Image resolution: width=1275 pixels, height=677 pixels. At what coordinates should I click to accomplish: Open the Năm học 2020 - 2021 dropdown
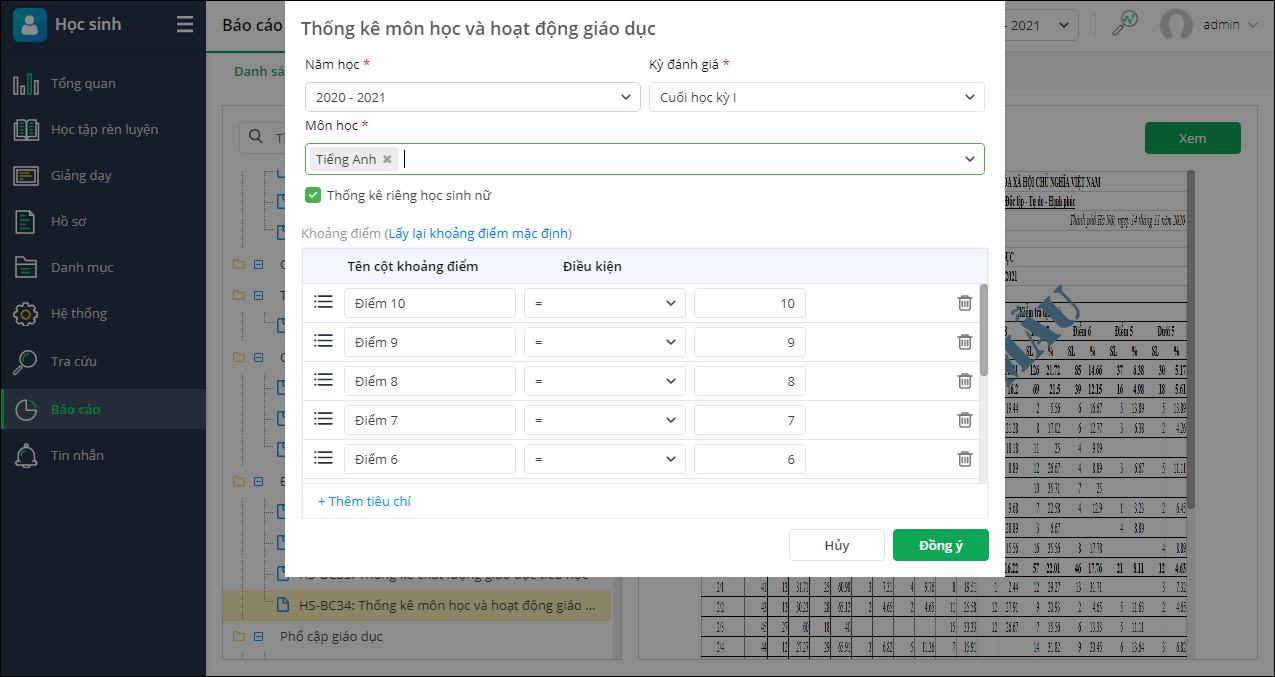(x=472, y=97)
